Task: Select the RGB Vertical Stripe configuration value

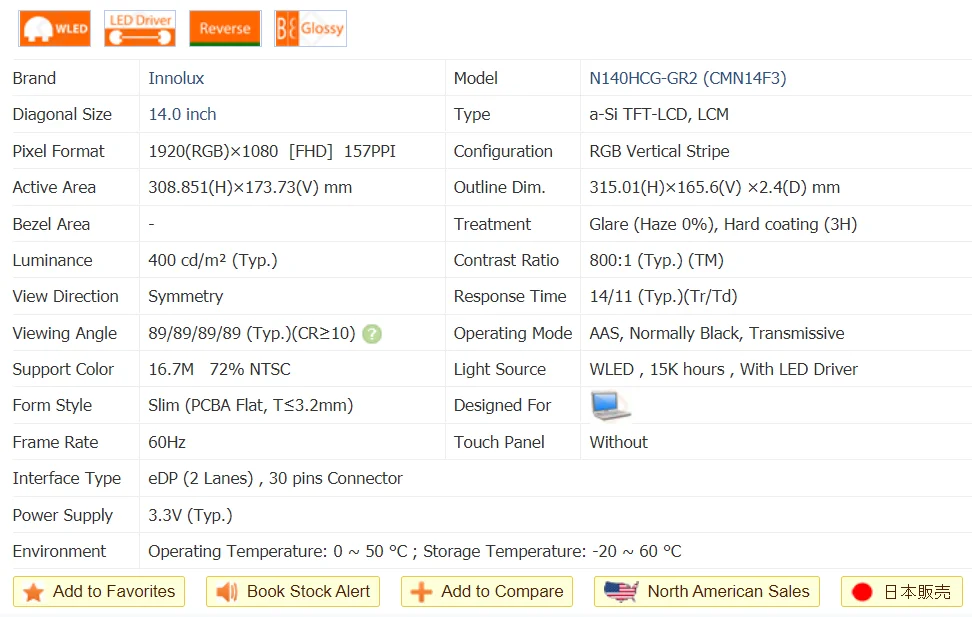Action: tap(659, 151)
